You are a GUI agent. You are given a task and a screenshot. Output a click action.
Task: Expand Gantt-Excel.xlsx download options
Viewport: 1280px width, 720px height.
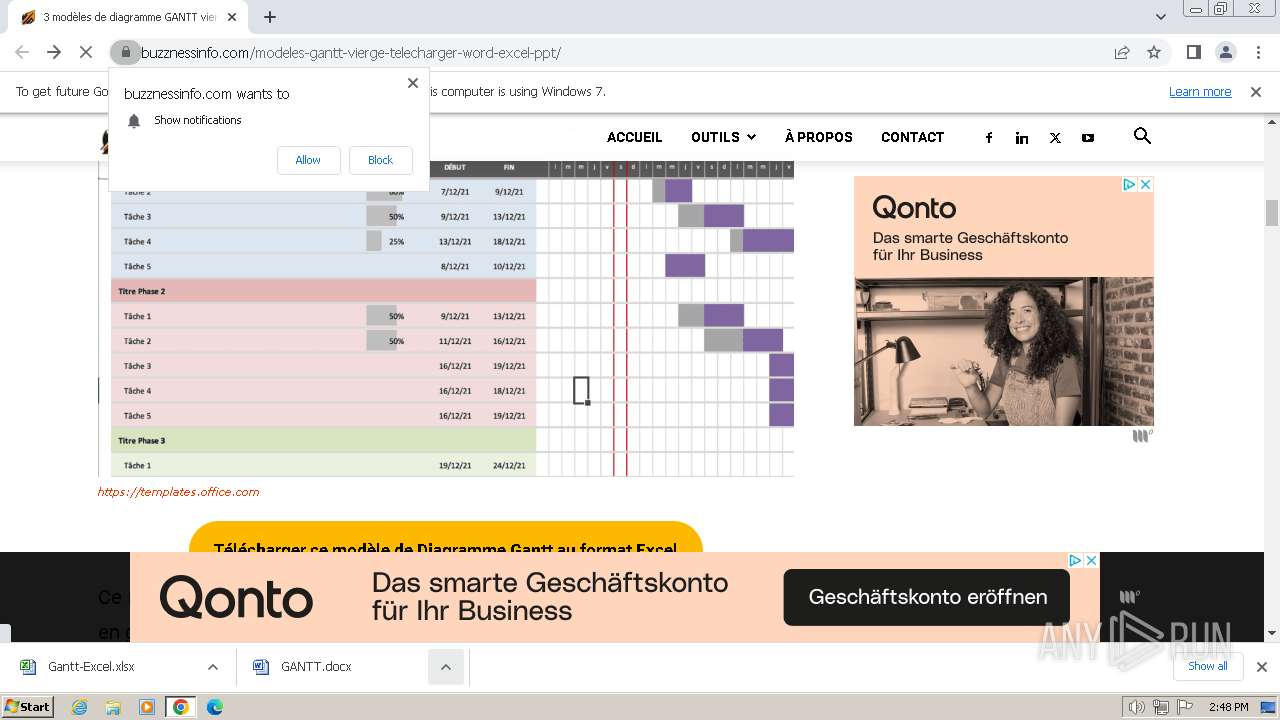tap(212, 667)
